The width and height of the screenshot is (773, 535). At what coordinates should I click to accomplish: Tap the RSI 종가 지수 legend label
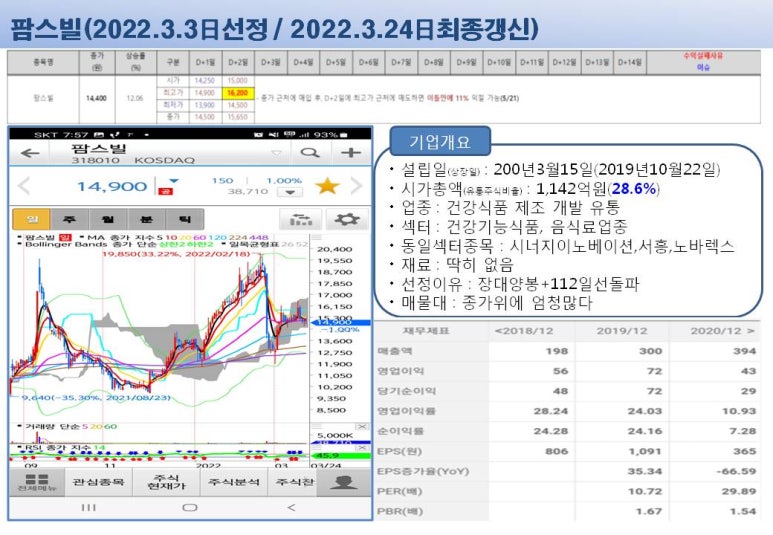click(62, 448)
